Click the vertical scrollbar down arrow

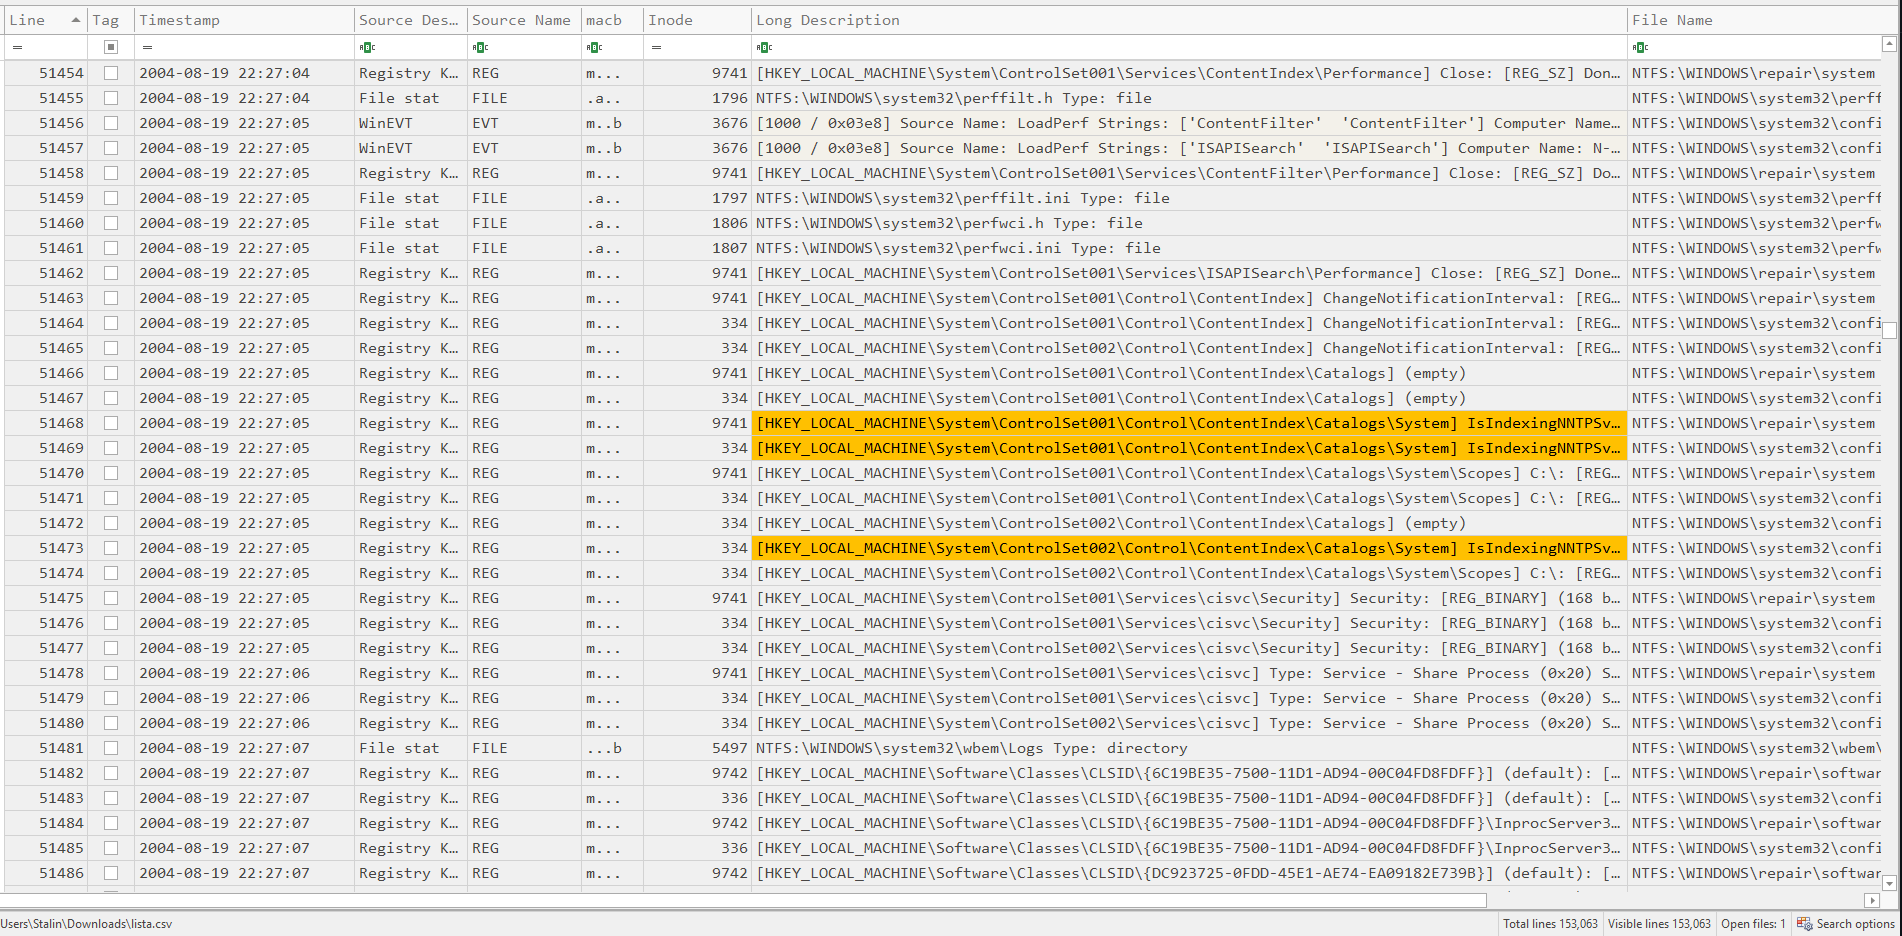pyautogui.click(x=1889, y=883)
